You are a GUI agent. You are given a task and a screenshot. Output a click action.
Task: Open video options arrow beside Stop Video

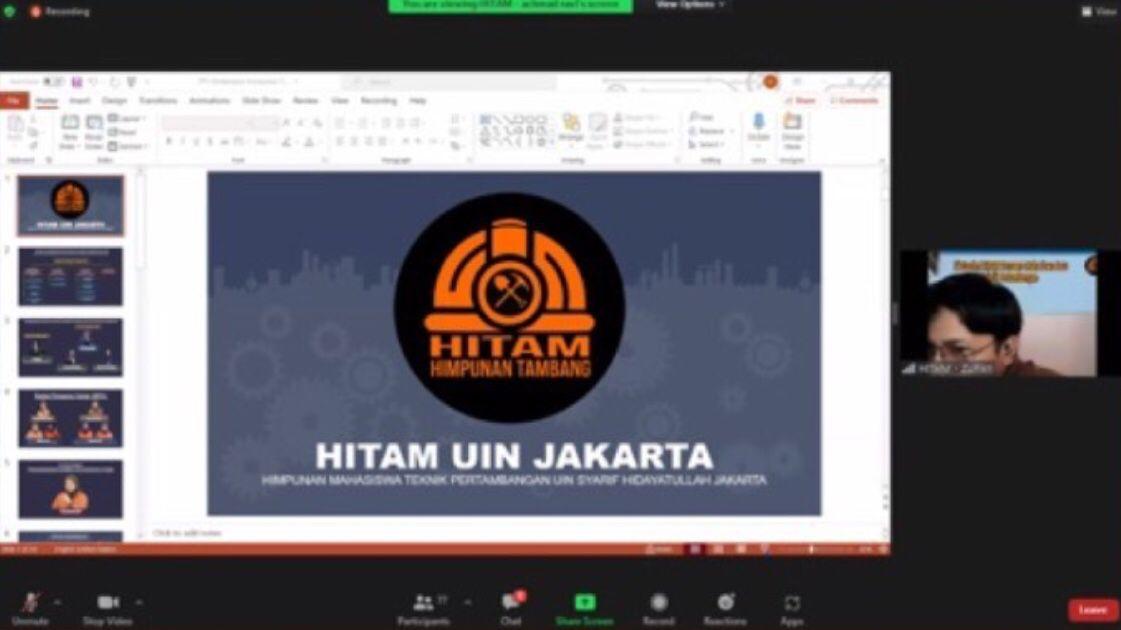pyautogui.click(x=139, y=603)
